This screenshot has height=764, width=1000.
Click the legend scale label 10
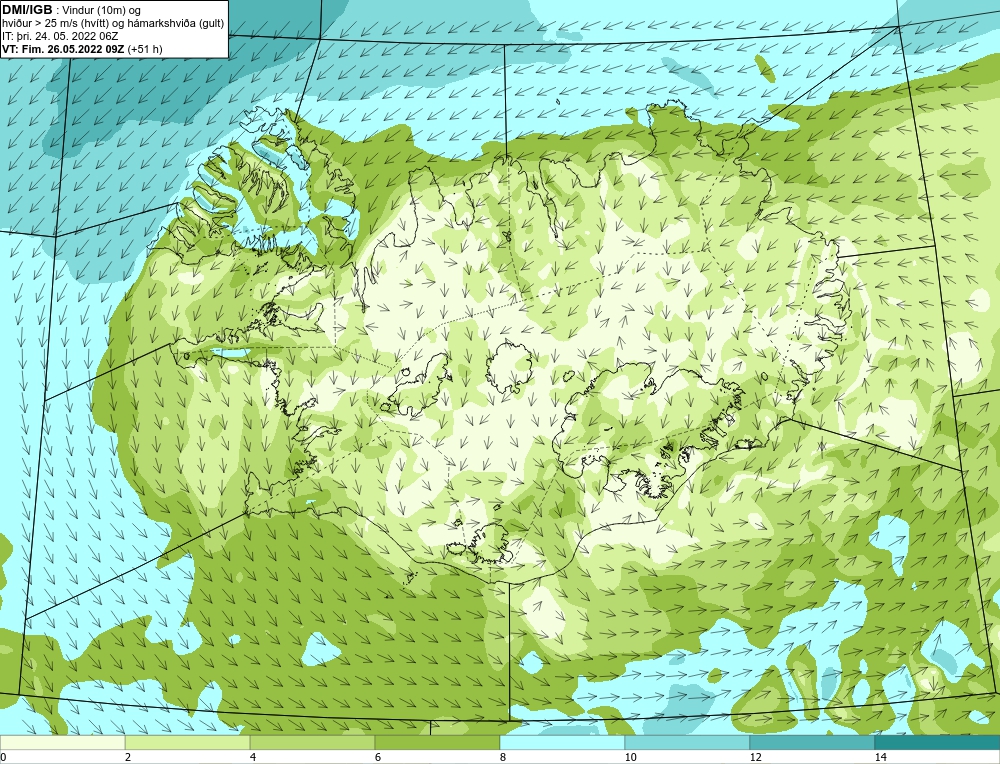[x=631, y=757]
